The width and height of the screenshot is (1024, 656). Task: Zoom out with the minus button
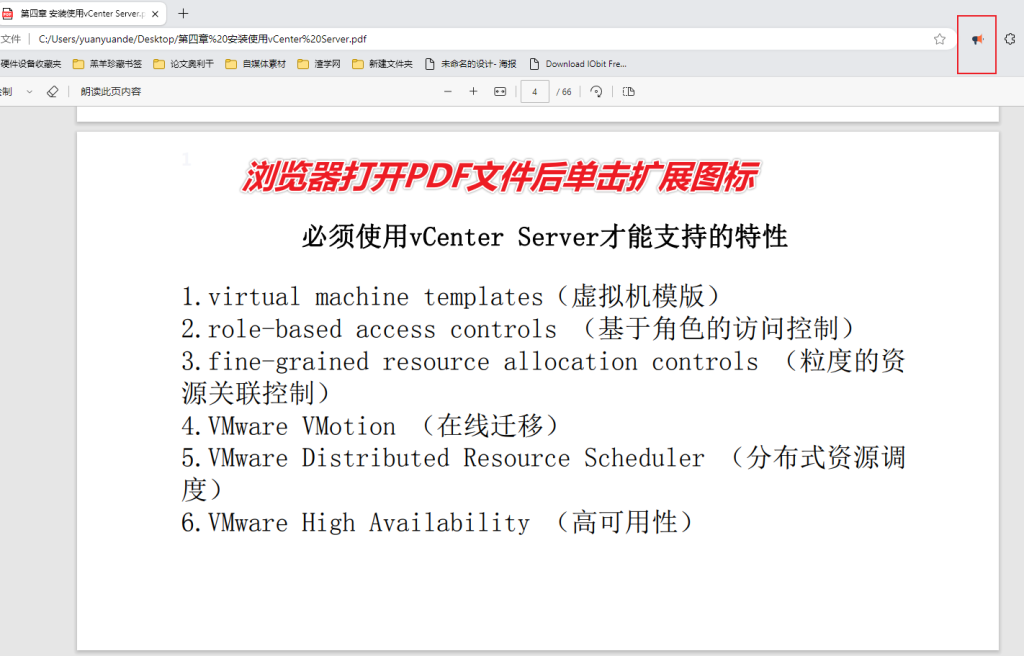pos(447,91)
